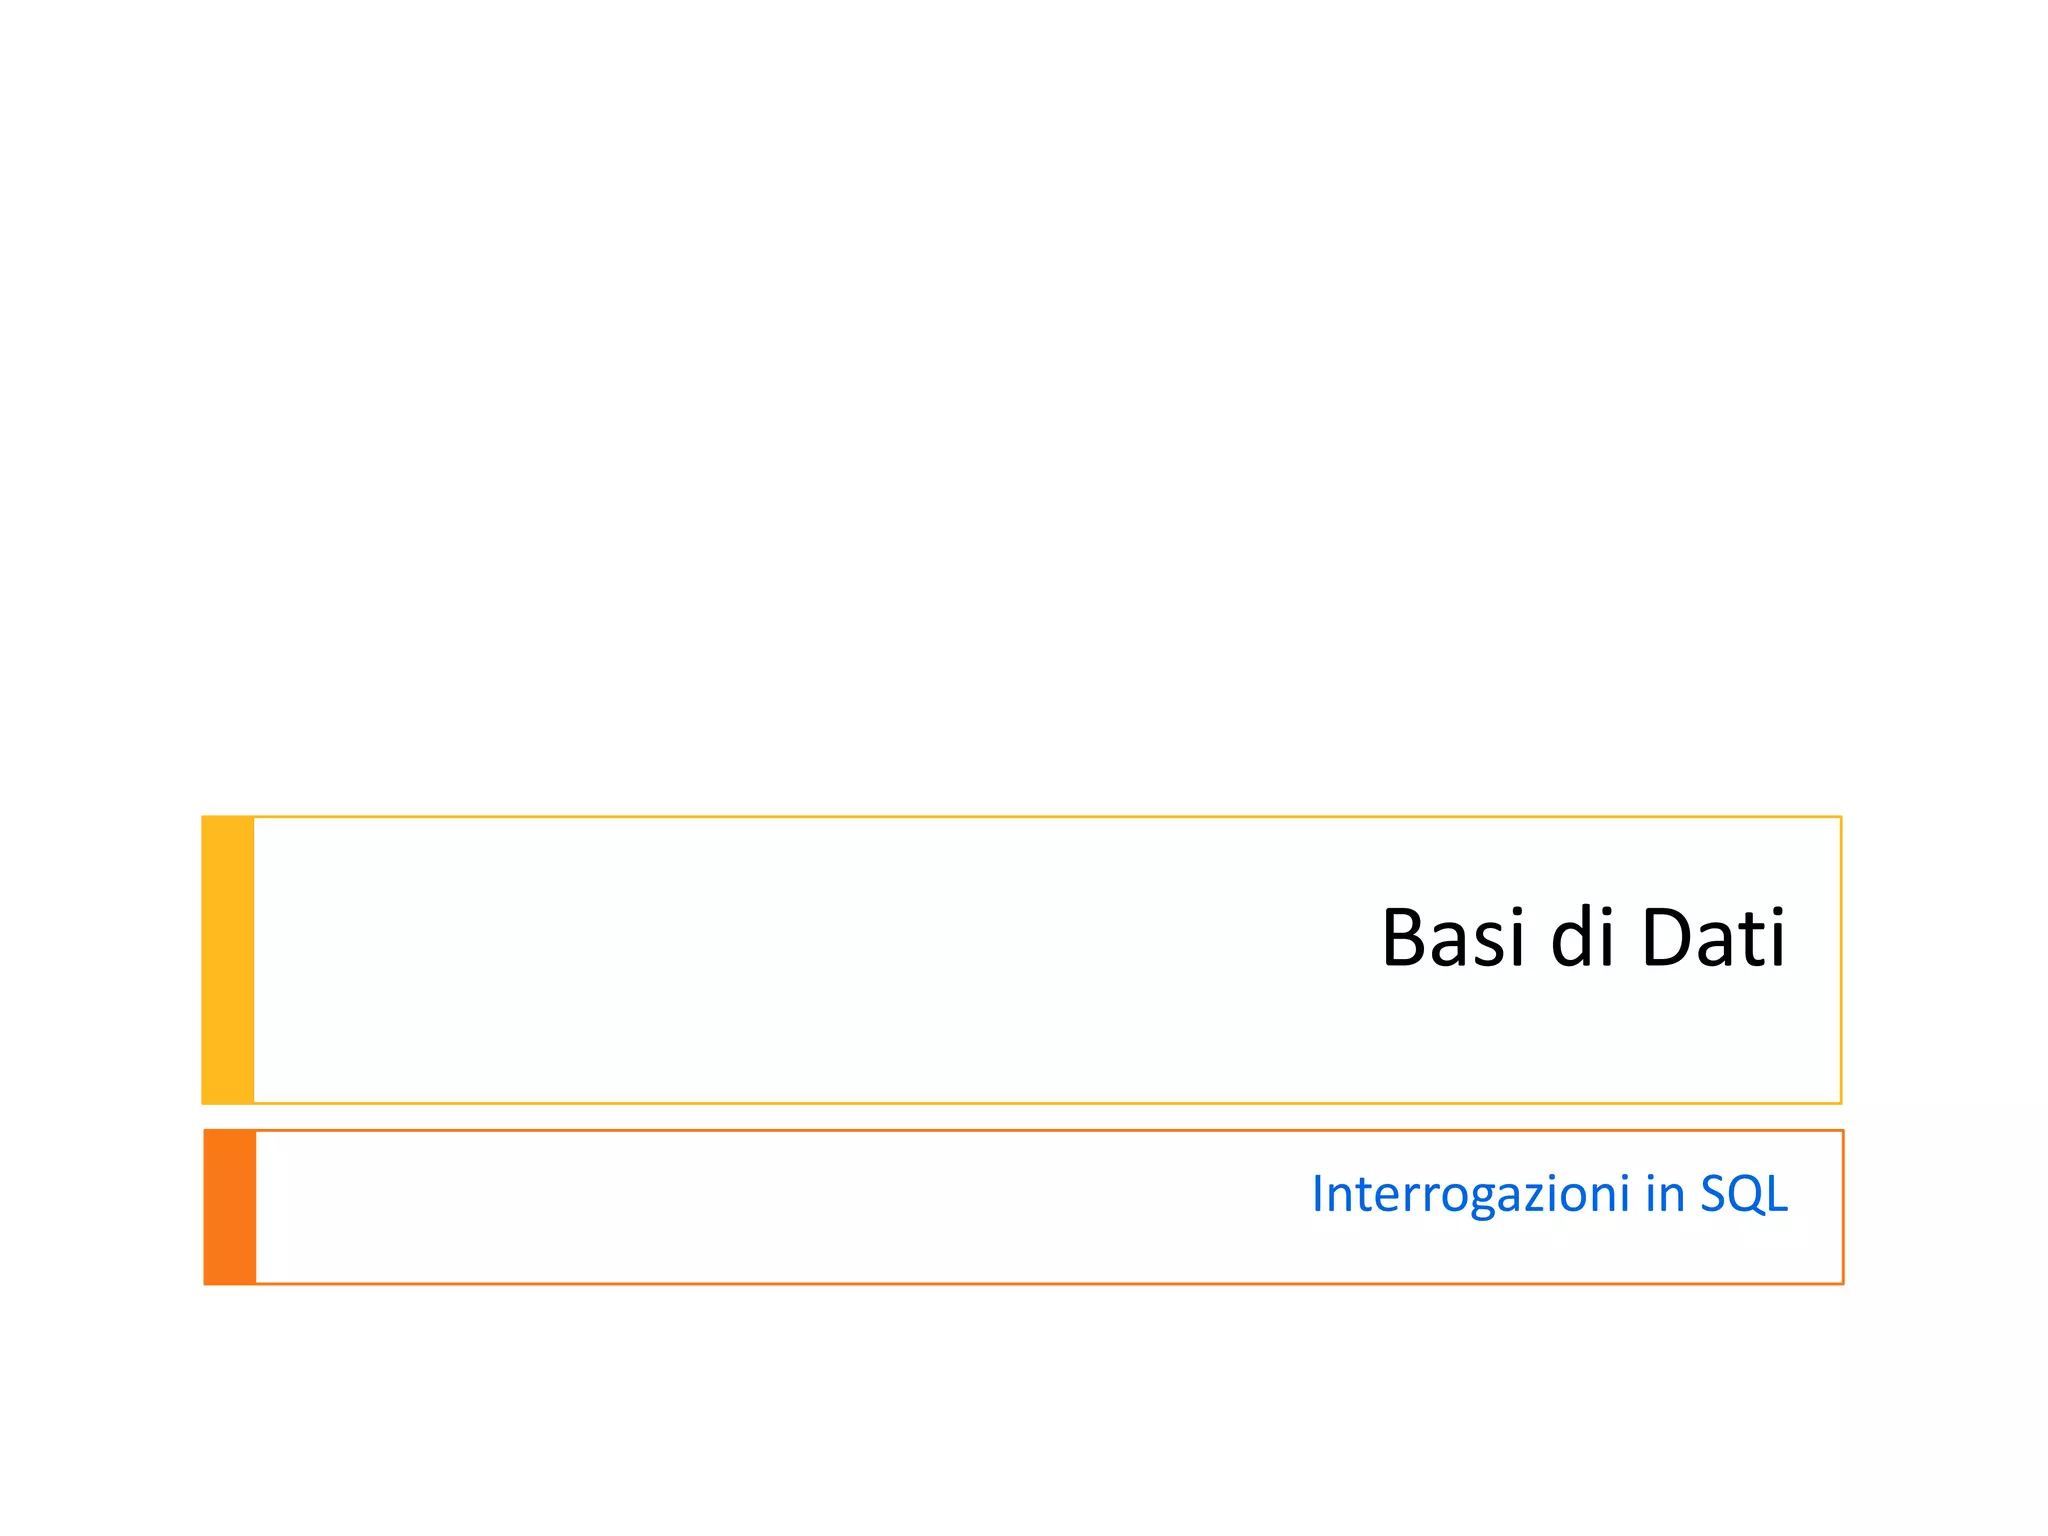Select the orange accent bar beside the subtitle
Viewport: 2048px width, 1536px height.
click(x=230, y=1207)
